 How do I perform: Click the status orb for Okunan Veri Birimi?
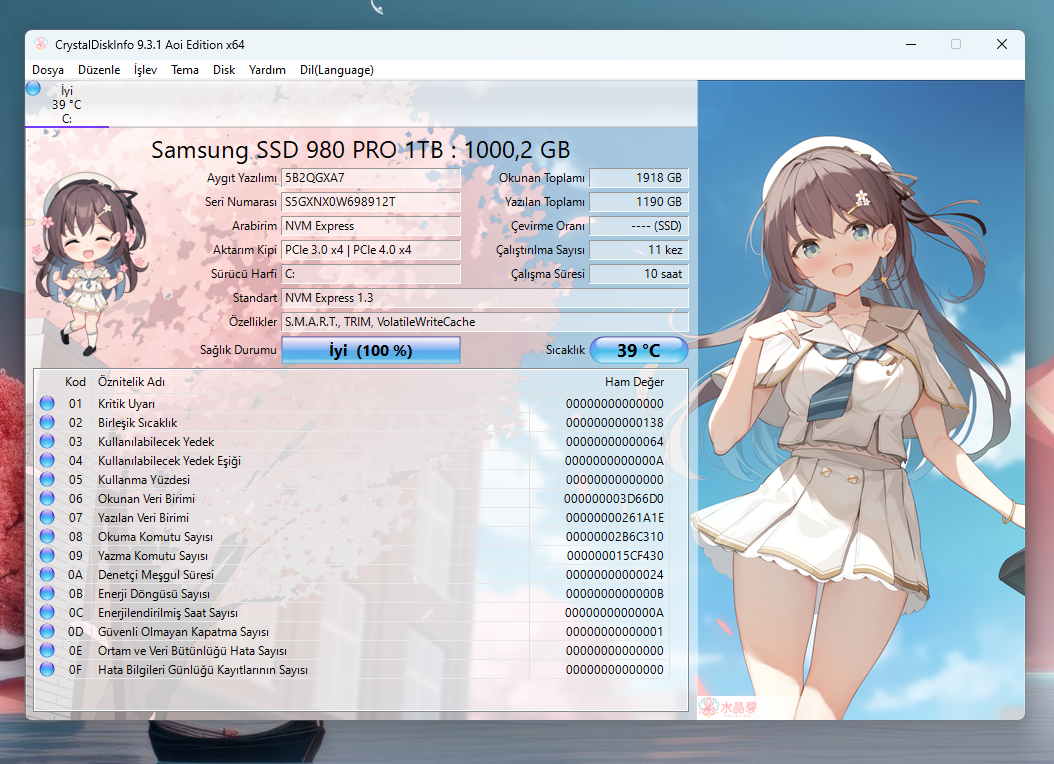pyautogui.click(x=47, y=499)
